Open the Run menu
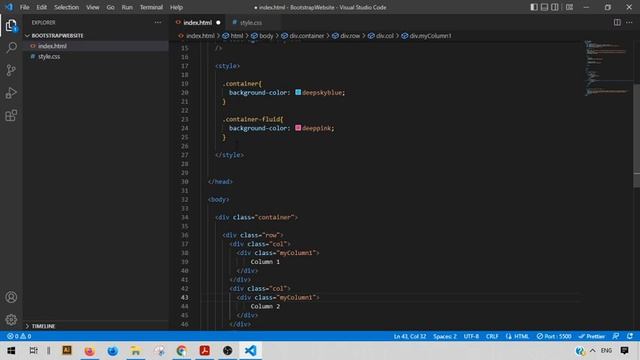640x360 pixels. 127,7
